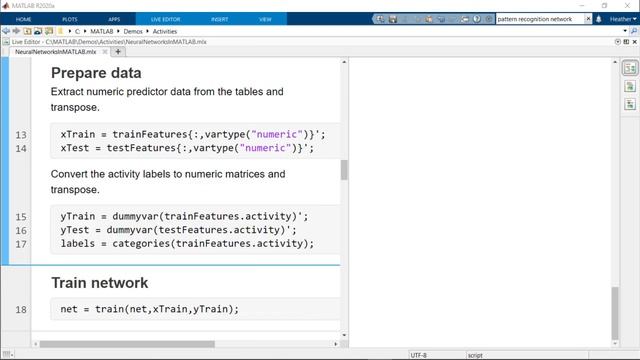Click the Help question mark icon
Image resolution: width=640 pixels, height=360 pixels.
pyautogui.click(x=477, y=19)
